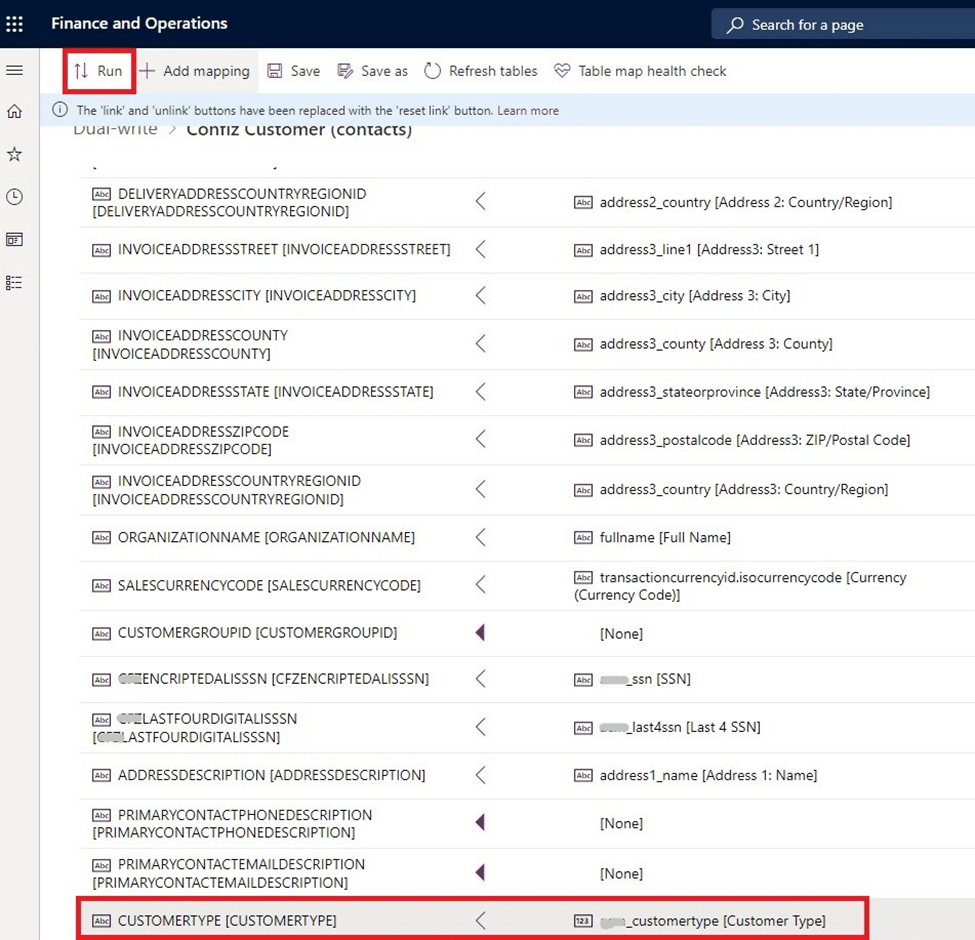Select address1_name destination field

click(696, 776)
